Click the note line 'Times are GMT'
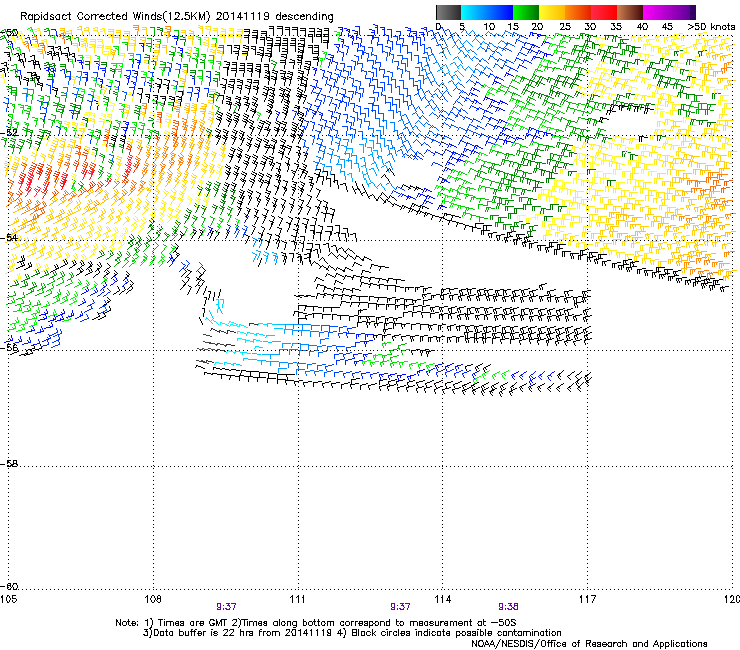The height and width of the screenshot is (650, 740). [316, 623]
